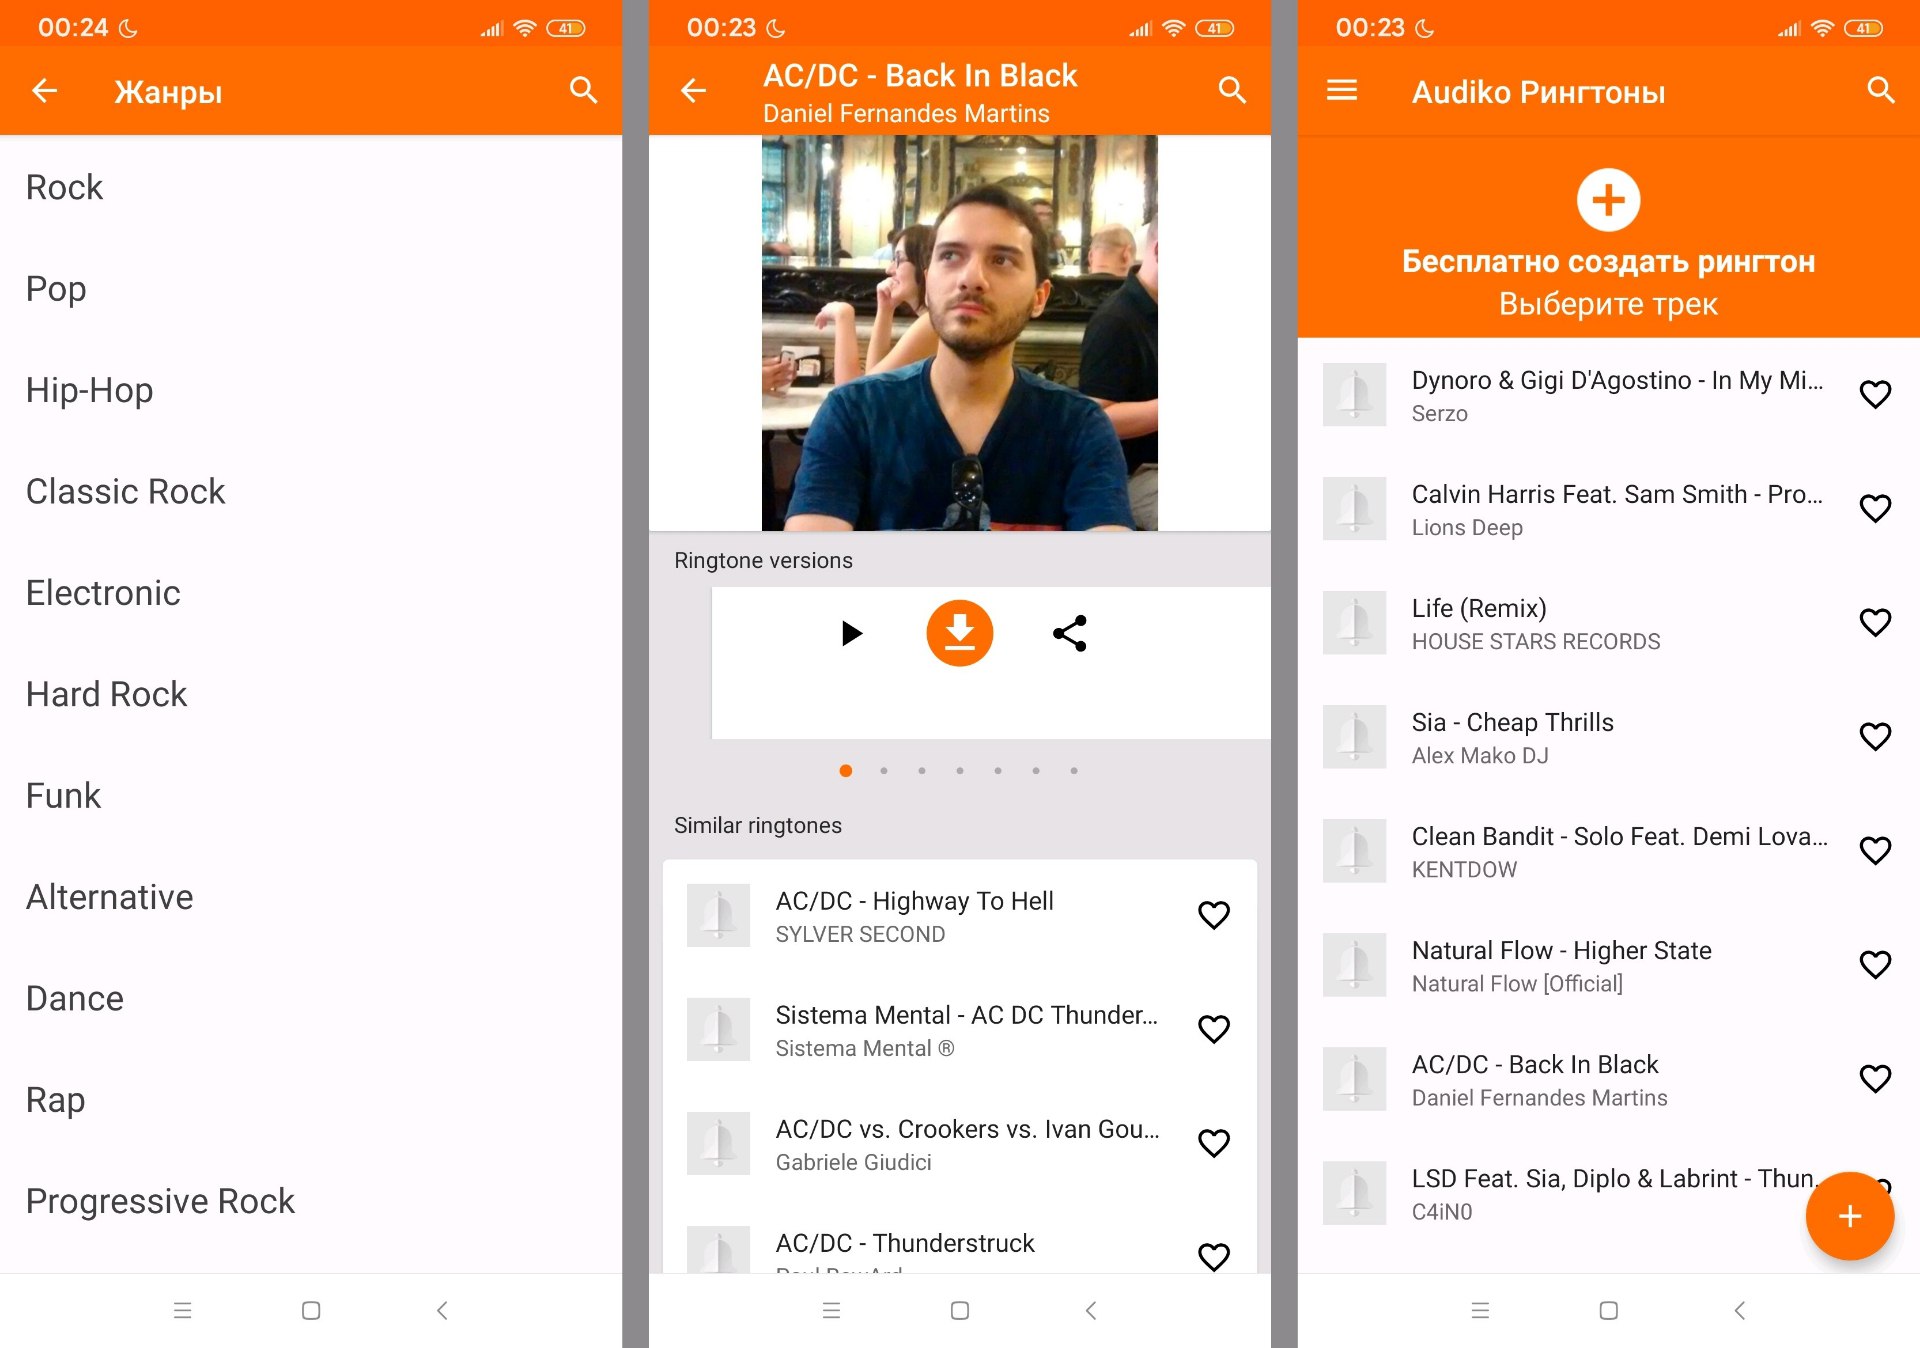Open search on Back In Black screen
The height and width of the screenshot is (1348, 1920).
pos(1232,91)
